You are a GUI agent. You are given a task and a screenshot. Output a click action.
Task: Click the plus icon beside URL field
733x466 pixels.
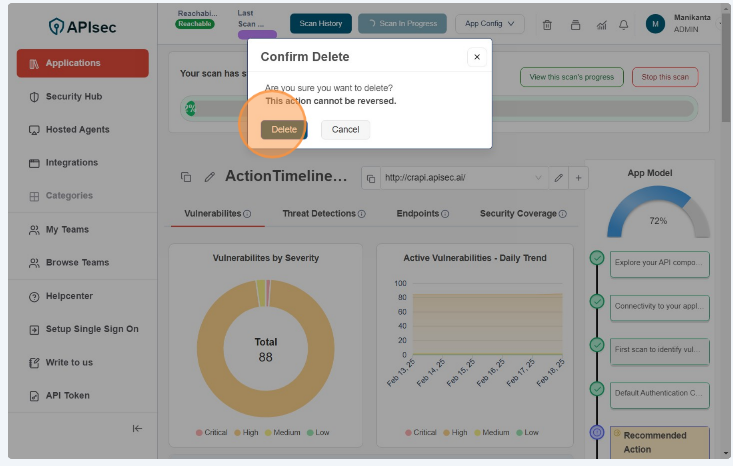[579, 178]
